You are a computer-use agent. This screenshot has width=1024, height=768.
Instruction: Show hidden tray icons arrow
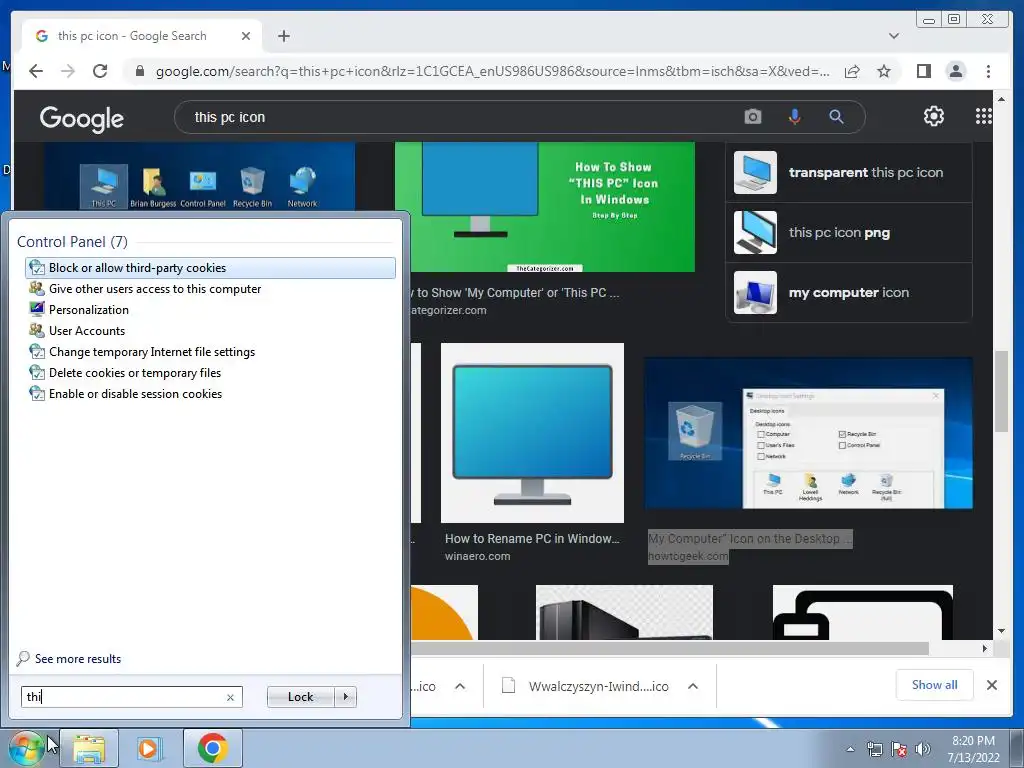point(850,750)
